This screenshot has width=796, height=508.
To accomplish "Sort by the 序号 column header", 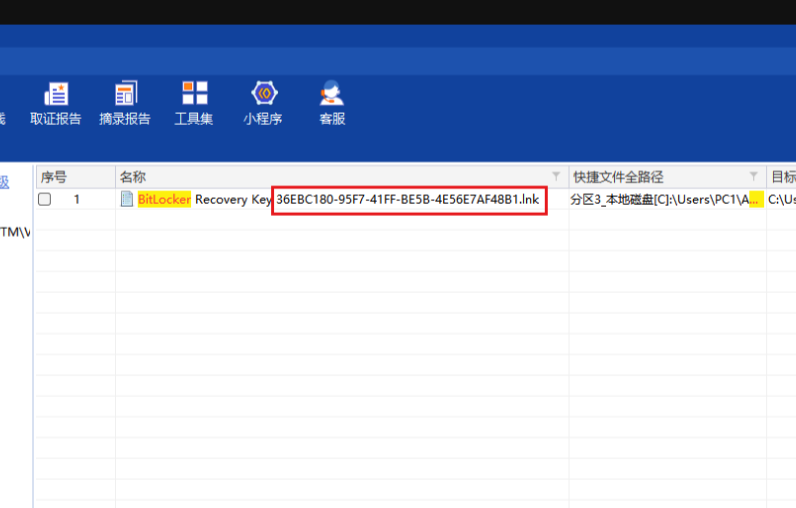I will click(x=54, y=177).
